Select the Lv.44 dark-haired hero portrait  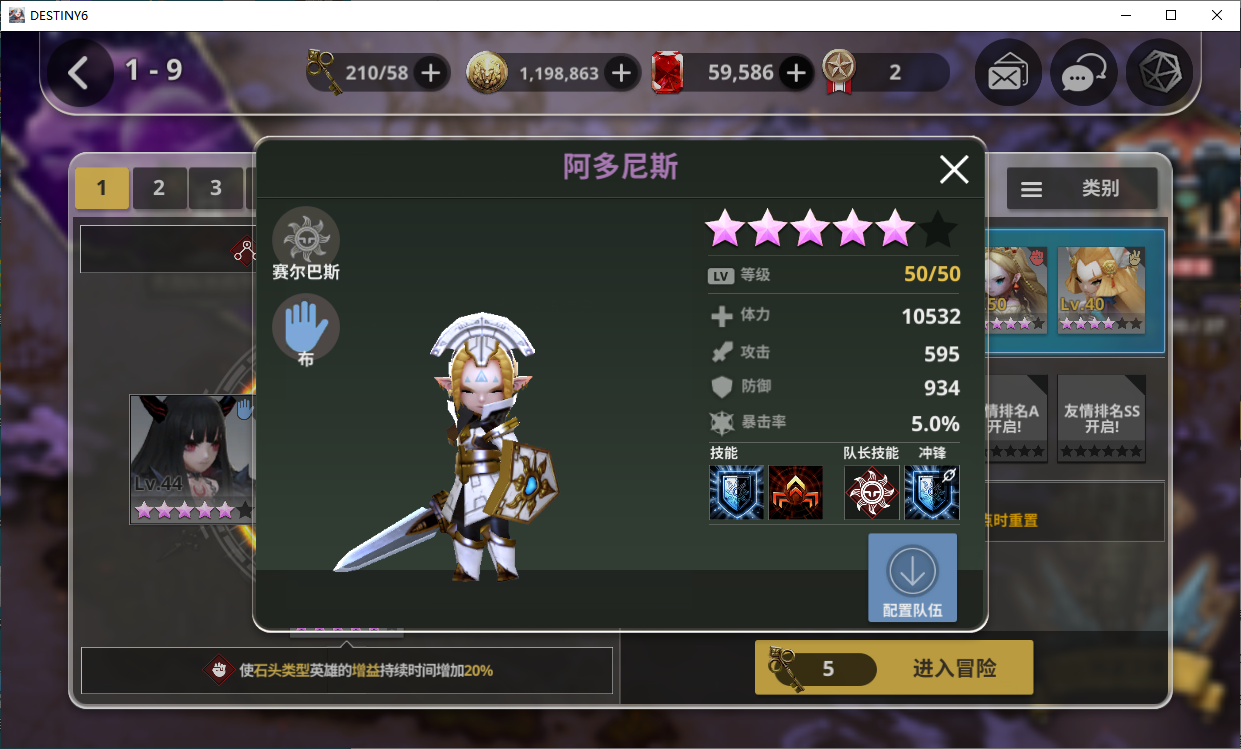(190, 458)
